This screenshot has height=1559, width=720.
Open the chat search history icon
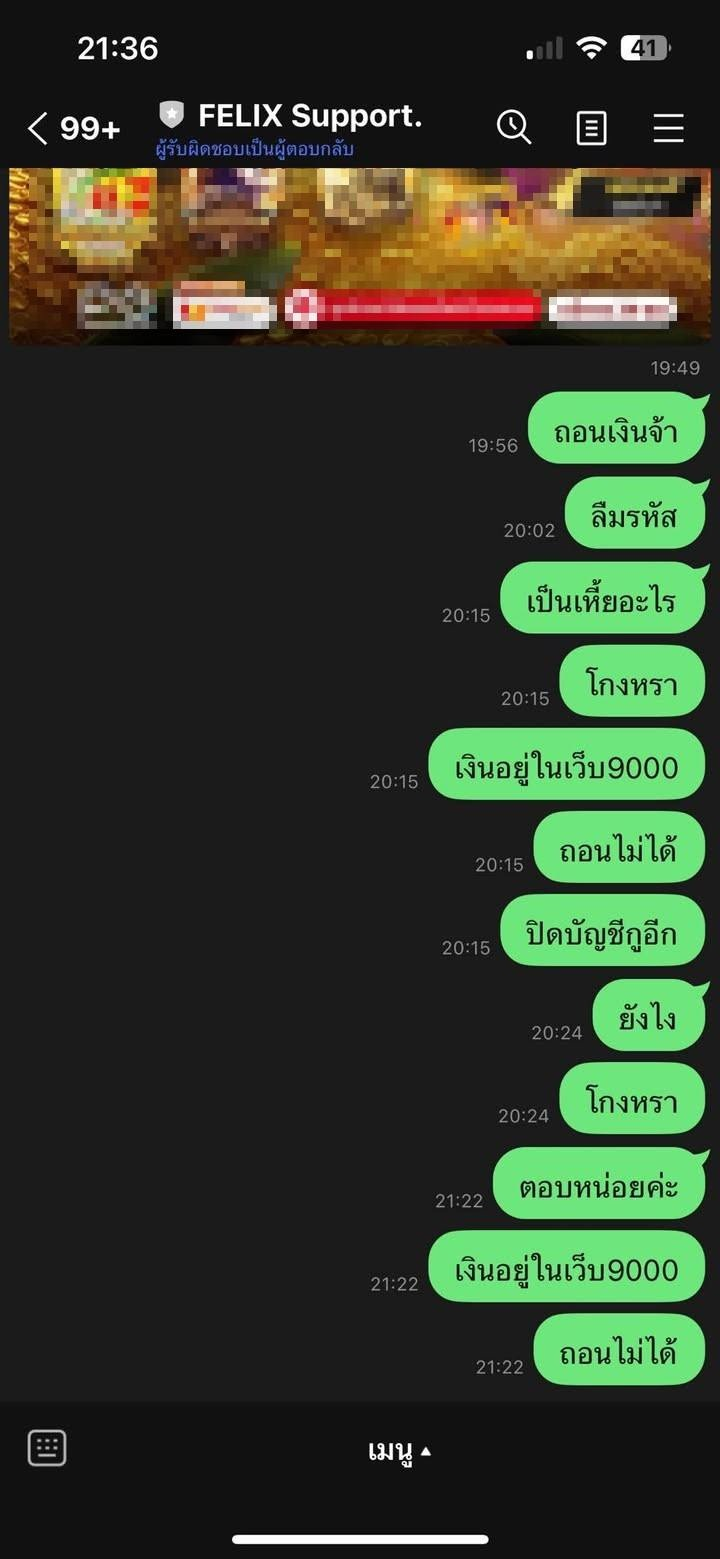pos(514,127)
